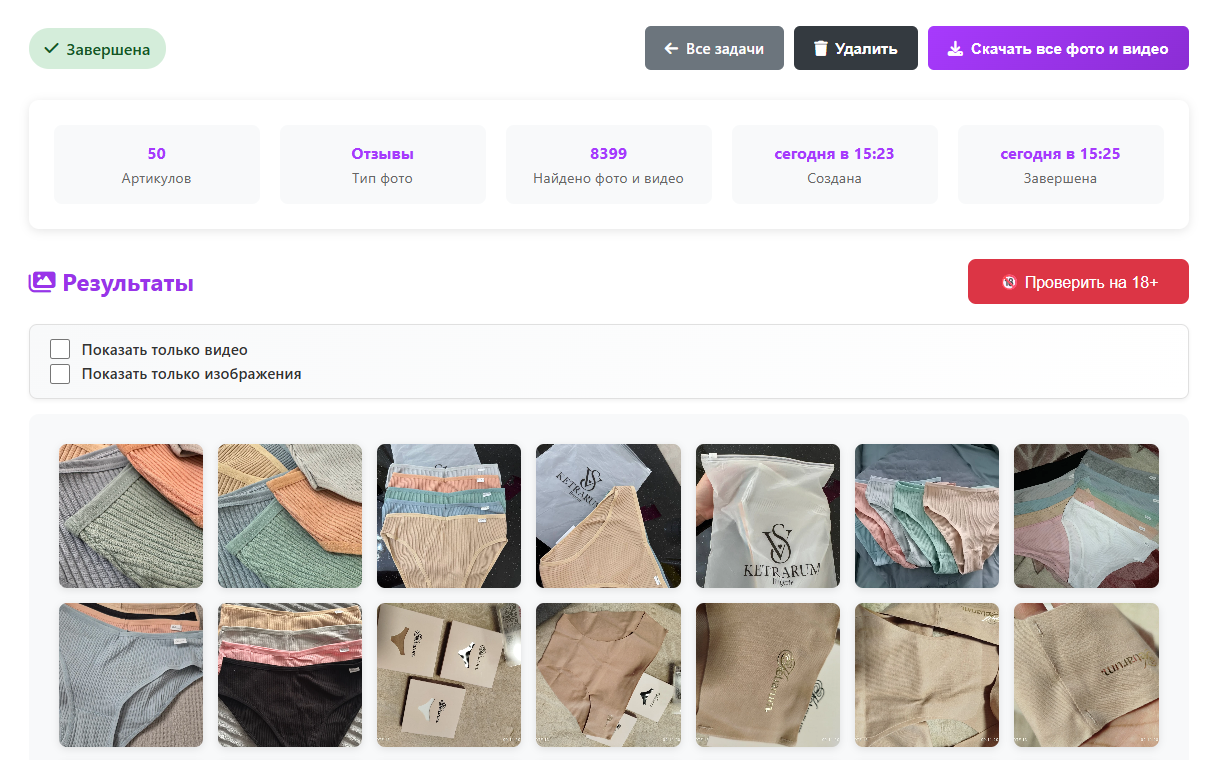Click the images icon next to Результаты
Viewport: 1232px width, 760px height.
pyautogui.click(x=42, y=283)
